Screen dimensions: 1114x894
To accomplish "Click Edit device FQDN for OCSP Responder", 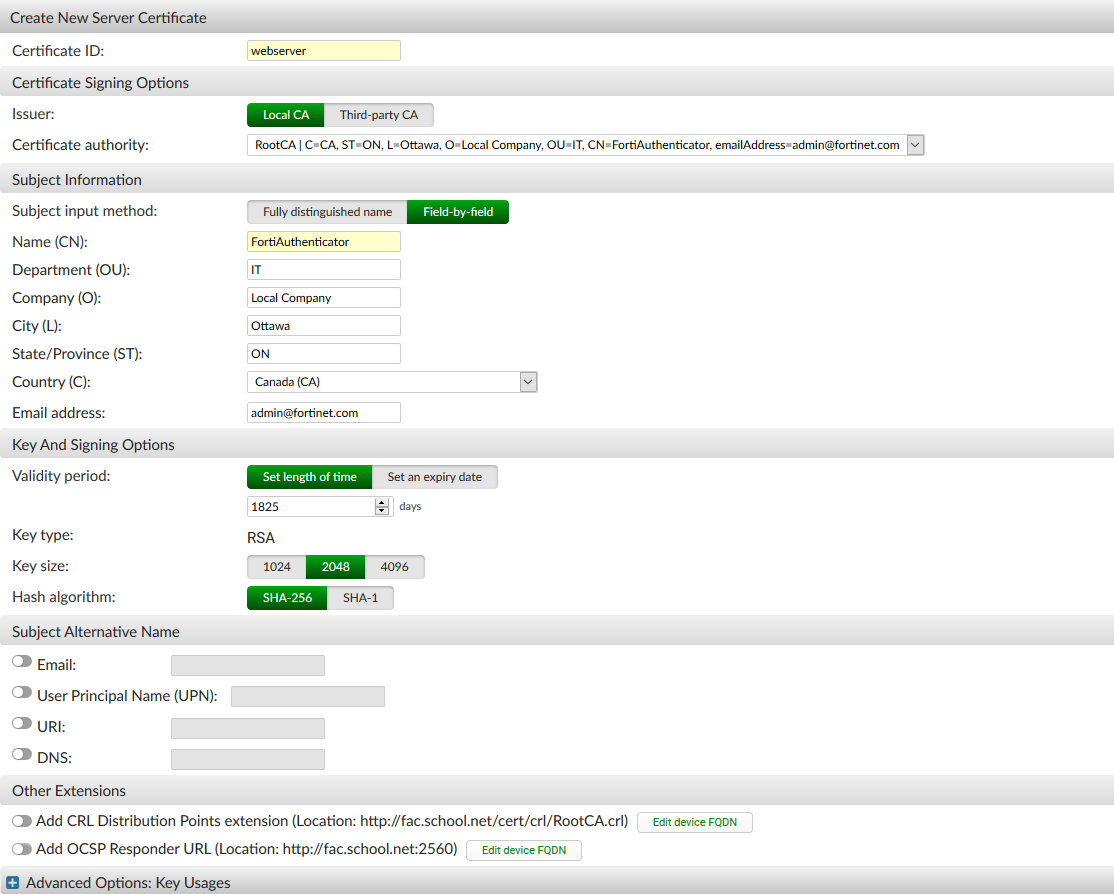I will [x=524, y=851].
